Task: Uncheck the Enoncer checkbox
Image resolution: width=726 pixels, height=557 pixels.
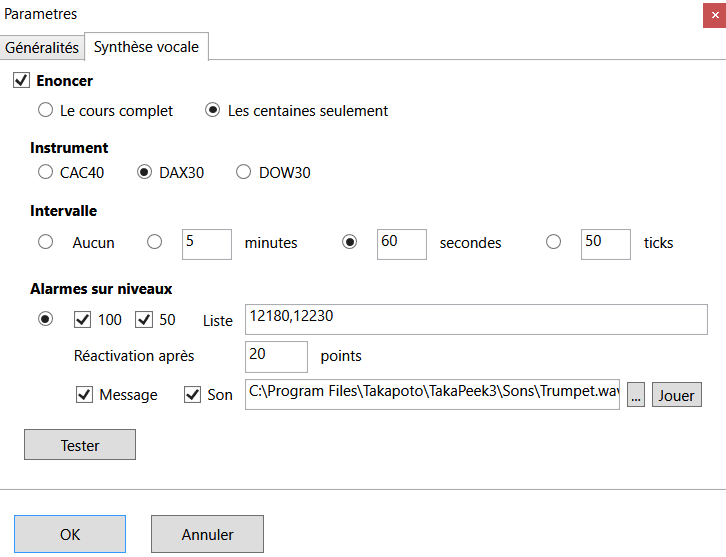Action: tap(21, 80)
